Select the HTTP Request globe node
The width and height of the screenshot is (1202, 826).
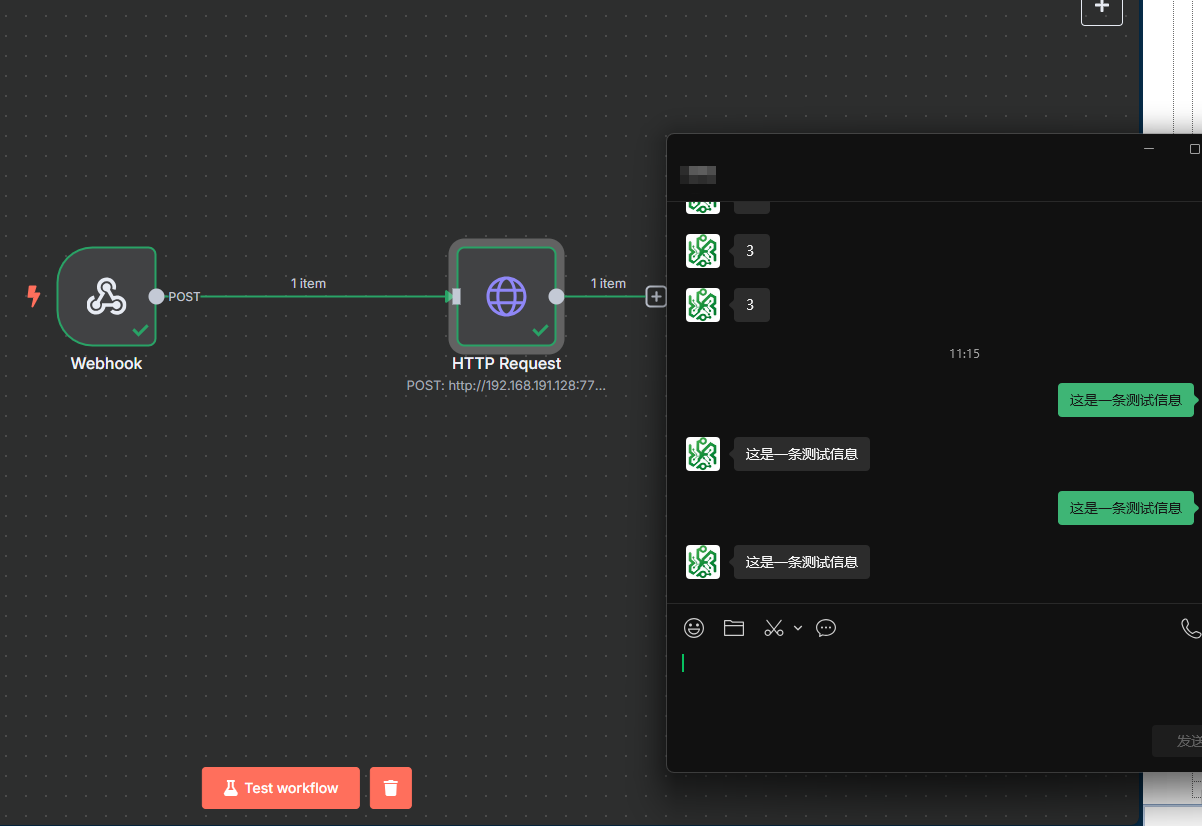506,296
